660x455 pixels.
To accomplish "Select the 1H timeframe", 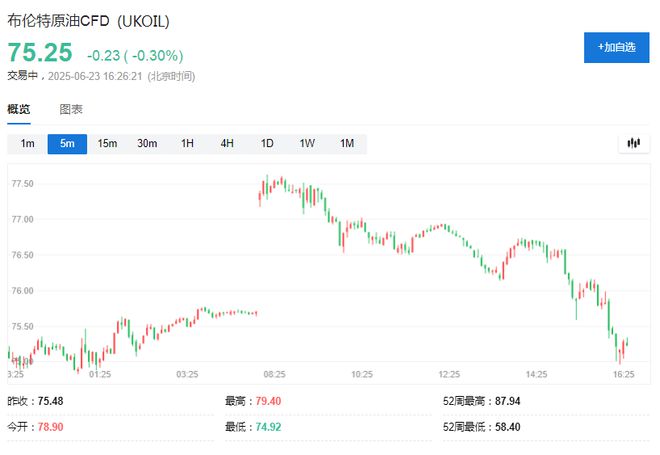I will coord(187,144).
